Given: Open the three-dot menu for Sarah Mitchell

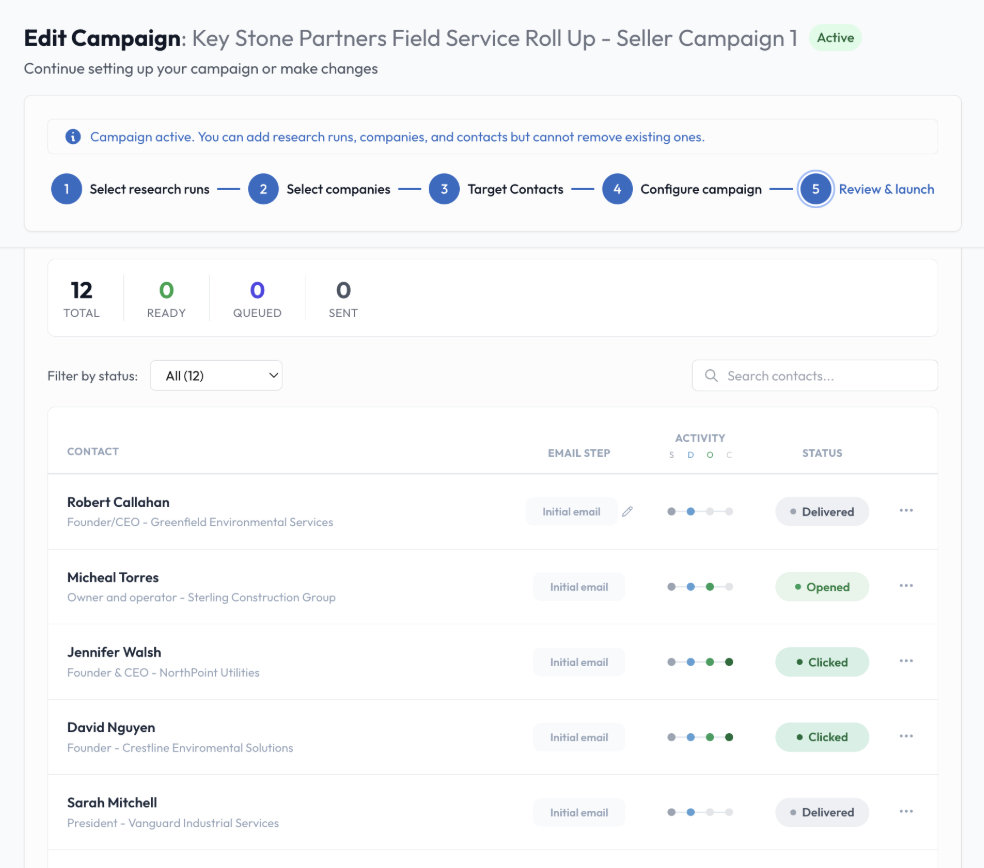Looking at the screenshot, I should tap(906, 812).
